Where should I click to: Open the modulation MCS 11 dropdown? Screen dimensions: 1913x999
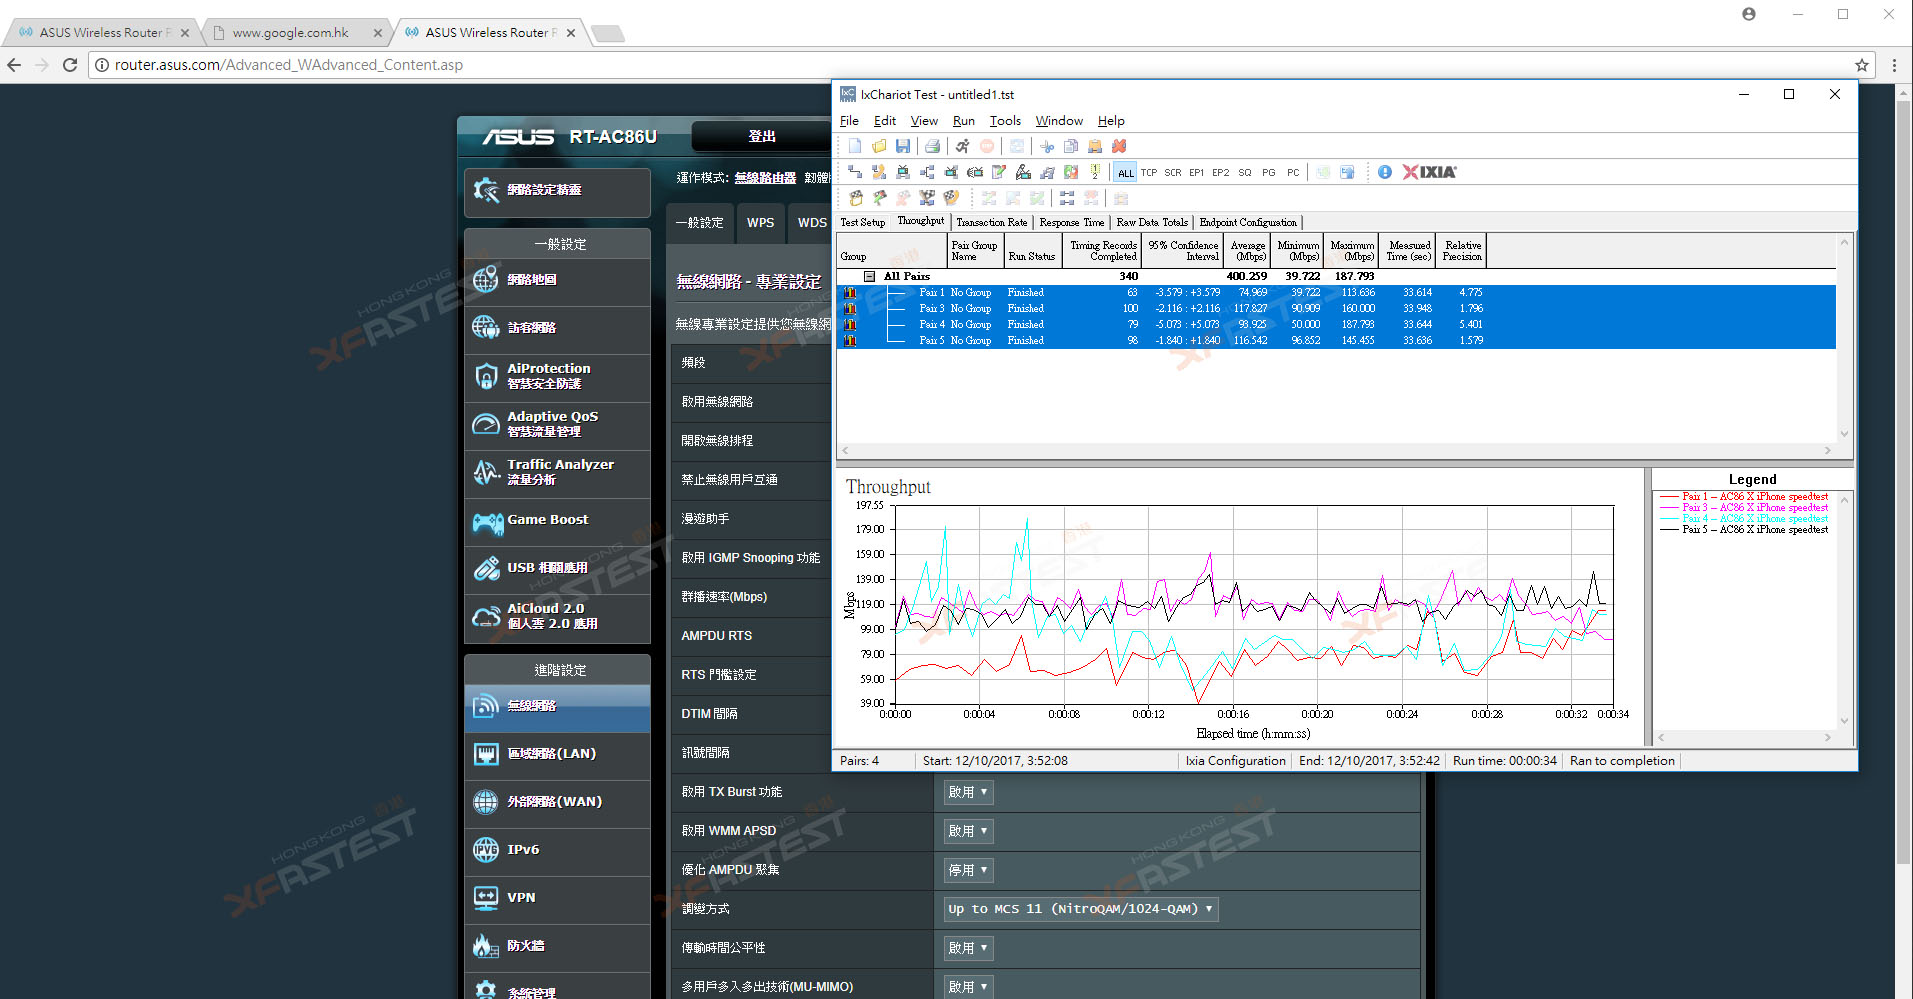[1081, 909]
